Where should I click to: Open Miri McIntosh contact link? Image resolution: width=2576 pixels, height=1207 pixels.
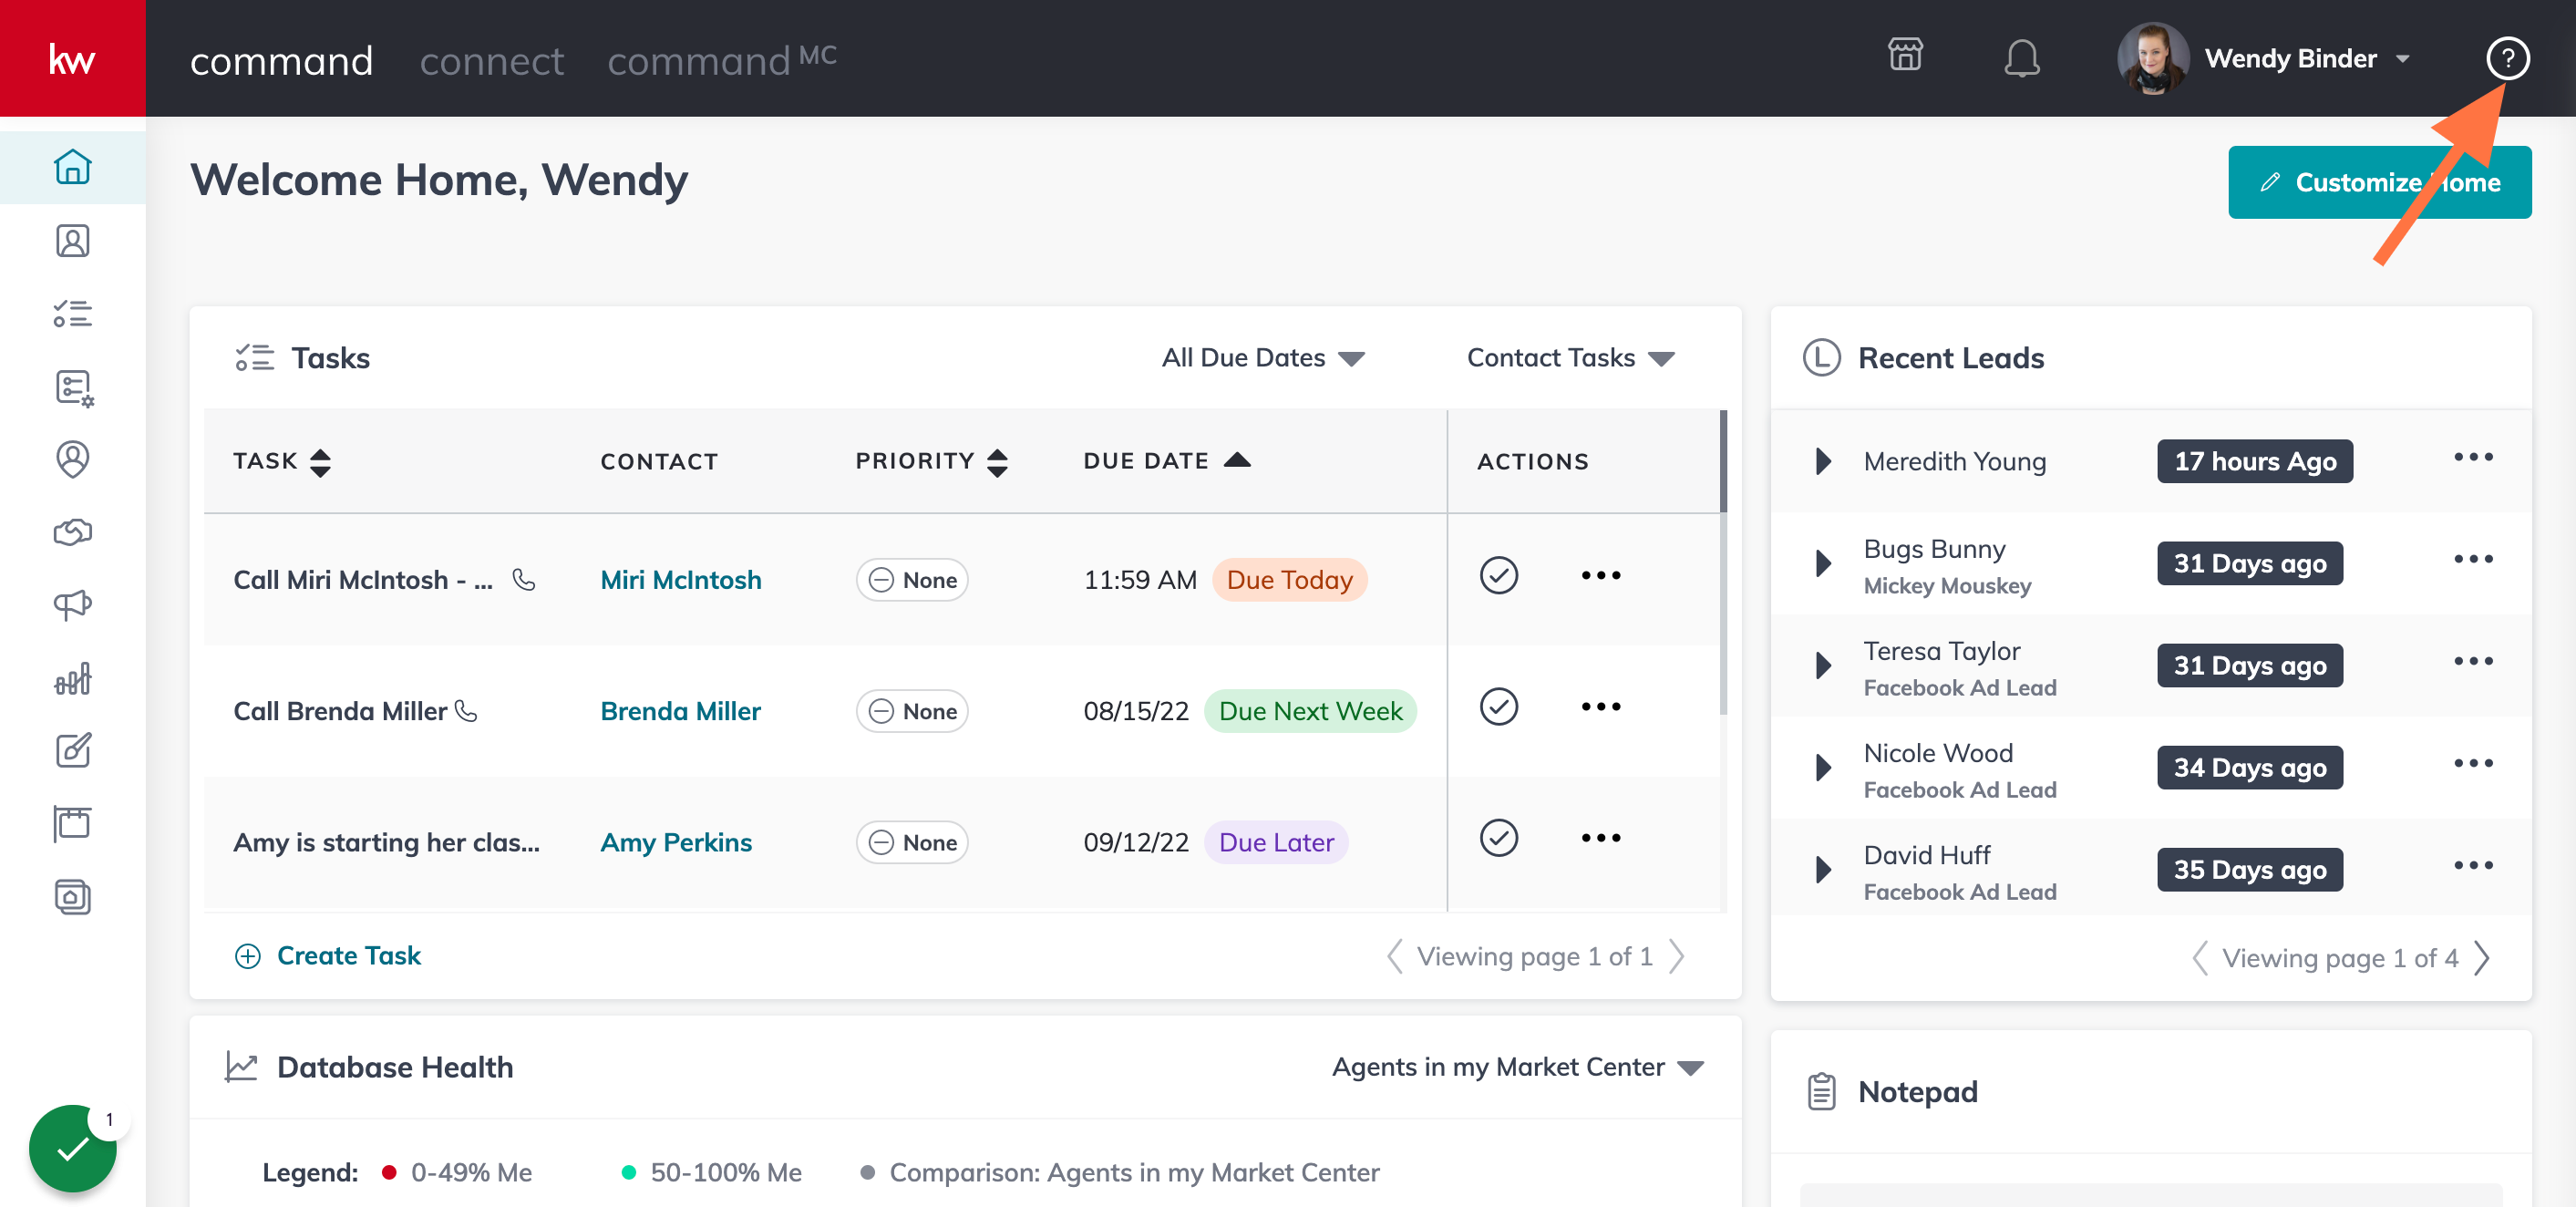[x=680, y=580]
